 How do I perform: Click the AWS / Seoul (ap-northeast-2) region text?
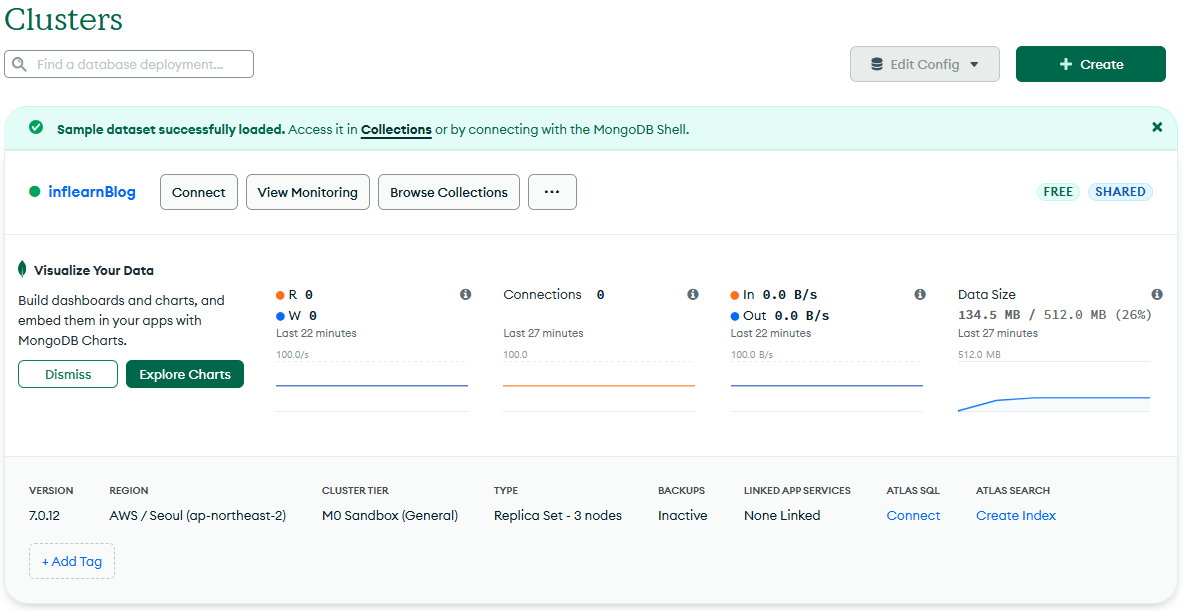click(x=197, y=515)
